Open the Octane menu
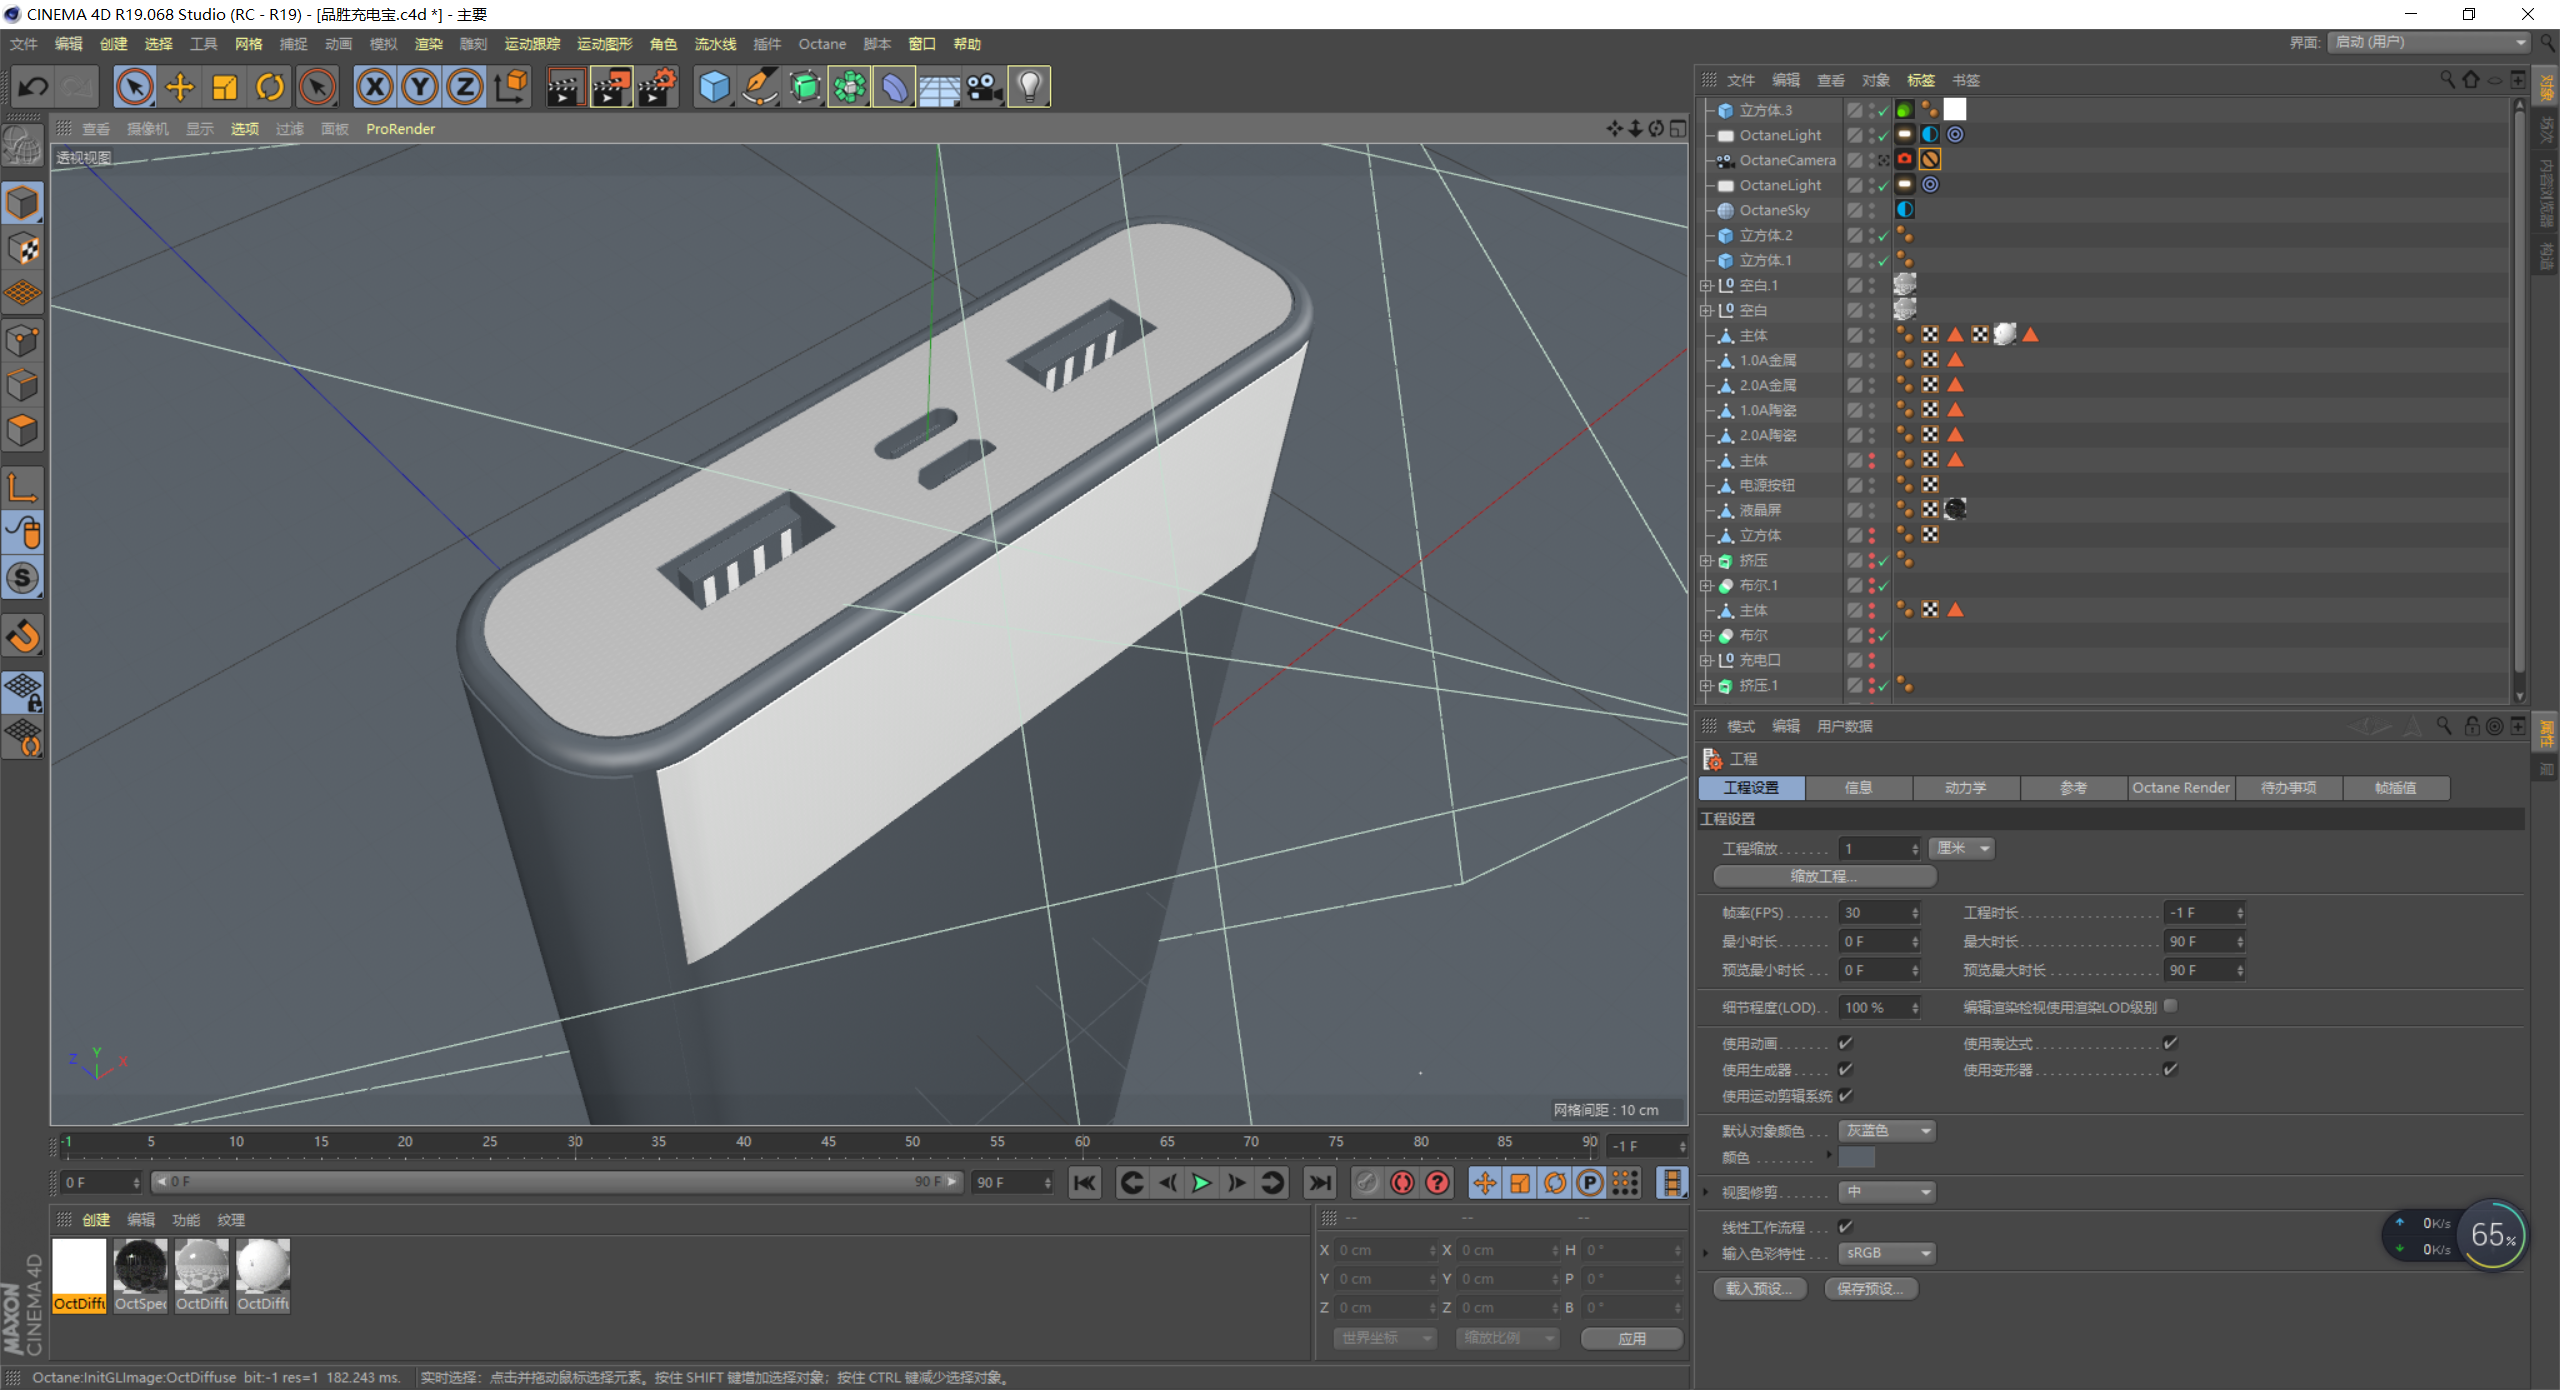Image resolution: width=2560 pixels, height=1390 pixels. [822, 43]
